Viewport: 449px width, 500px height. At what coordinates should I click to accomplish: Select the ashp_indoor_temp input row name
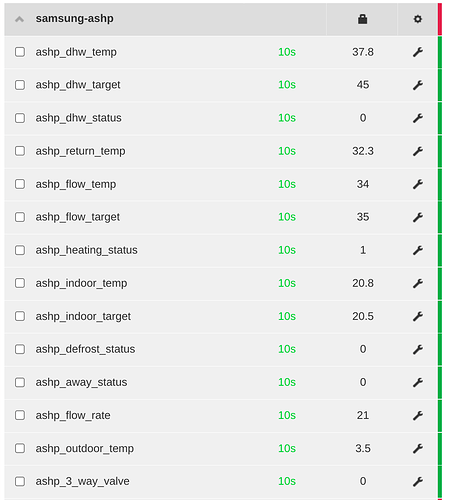click(81, 283)
